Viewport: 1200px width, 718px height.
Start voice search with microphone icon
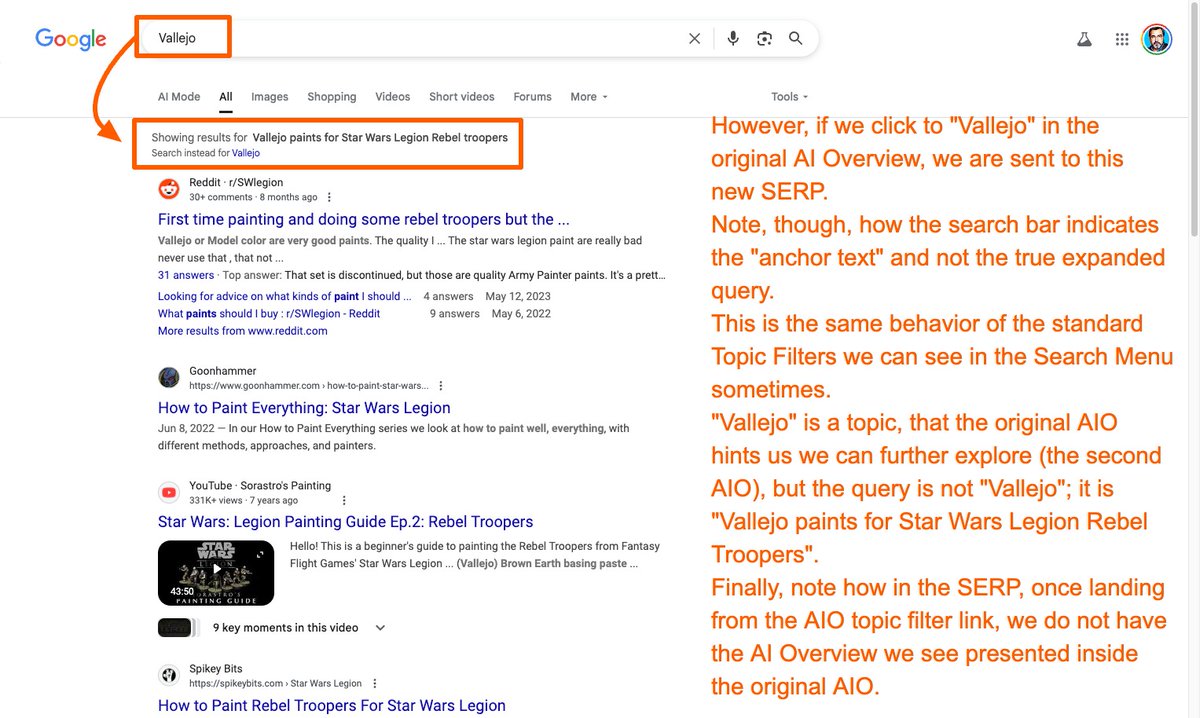click(x=733, y=38)
